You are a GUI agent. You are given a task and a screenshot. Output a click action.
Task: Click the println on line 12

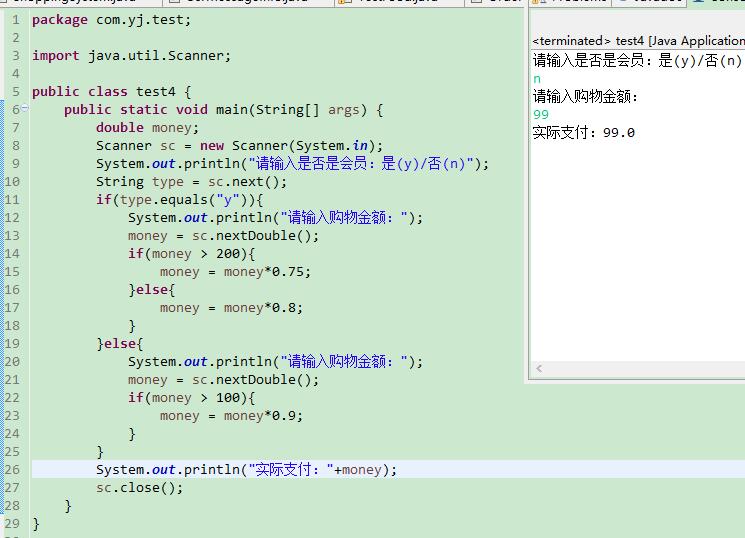[275, 218]
